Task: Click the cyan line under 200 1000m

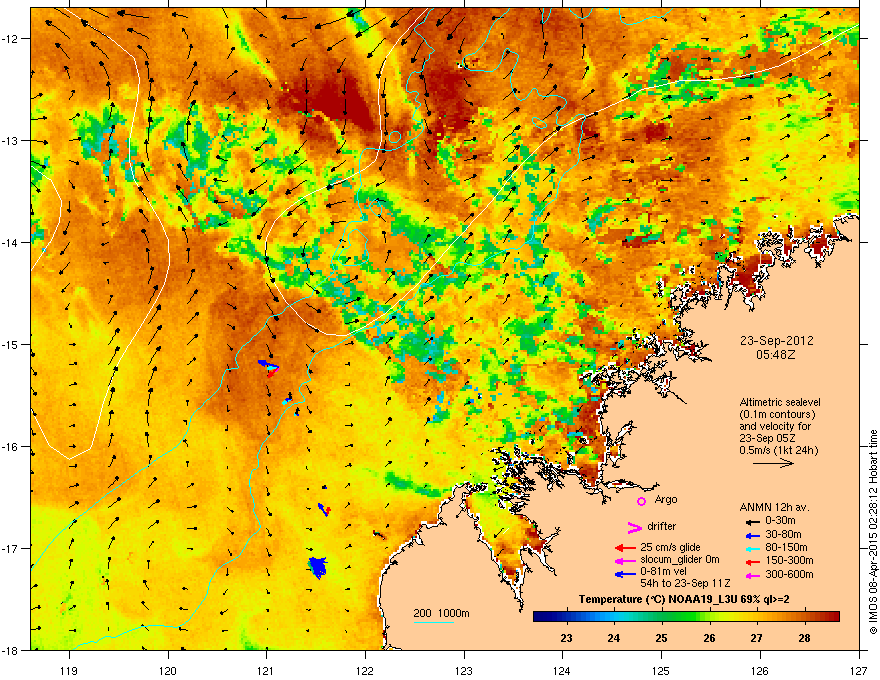Action: click(x=433, y=622)
